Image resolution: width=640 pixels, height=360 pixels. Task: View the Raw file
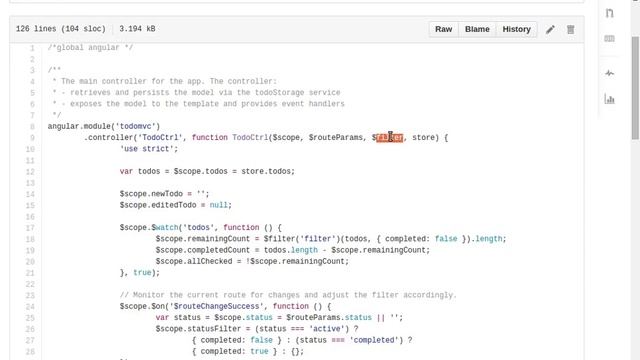(x=444, y=29)
